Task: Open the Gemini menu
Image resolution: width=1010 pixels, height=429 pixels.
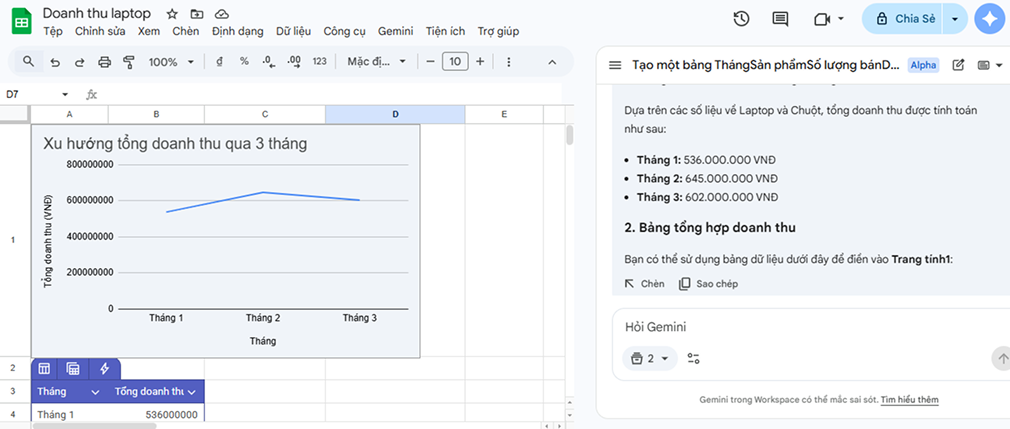Action: 396,31
